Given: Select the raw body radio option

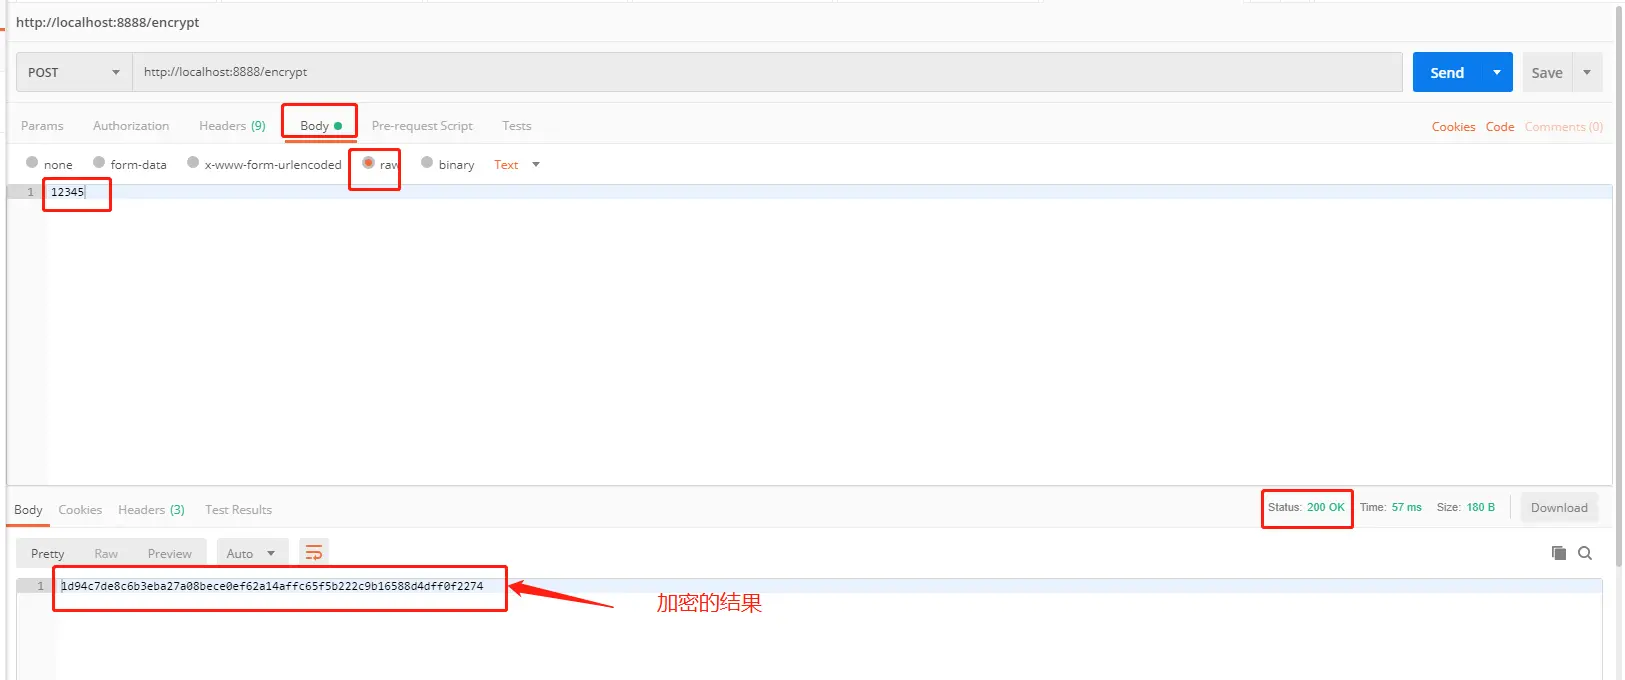Looking at the screenshot, I should tap(368, 162).
